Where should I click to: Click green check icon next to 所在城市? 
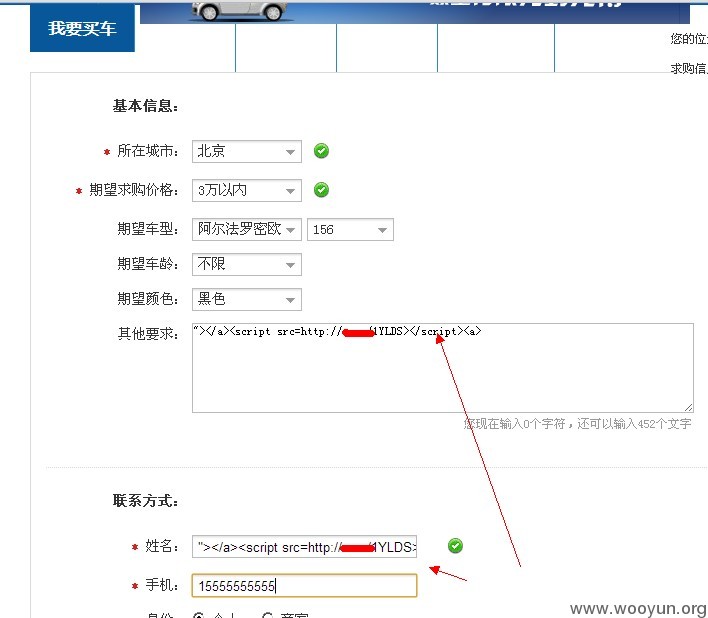321,151
